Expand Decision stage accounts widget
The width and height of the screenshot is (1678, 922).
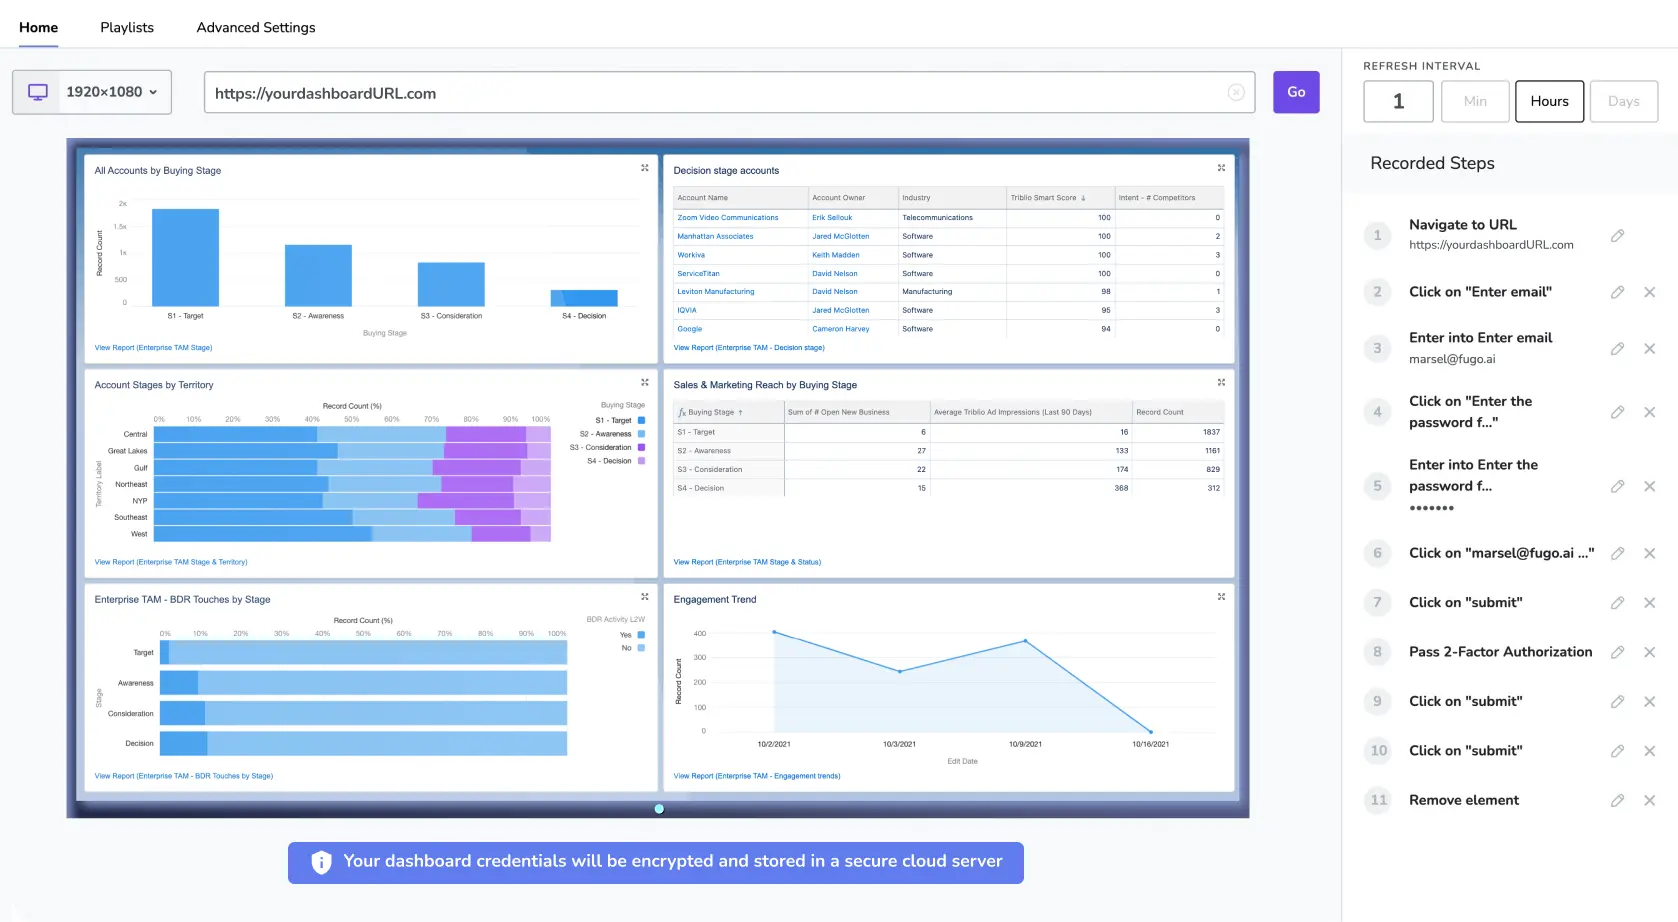(x=1221, y=168)
